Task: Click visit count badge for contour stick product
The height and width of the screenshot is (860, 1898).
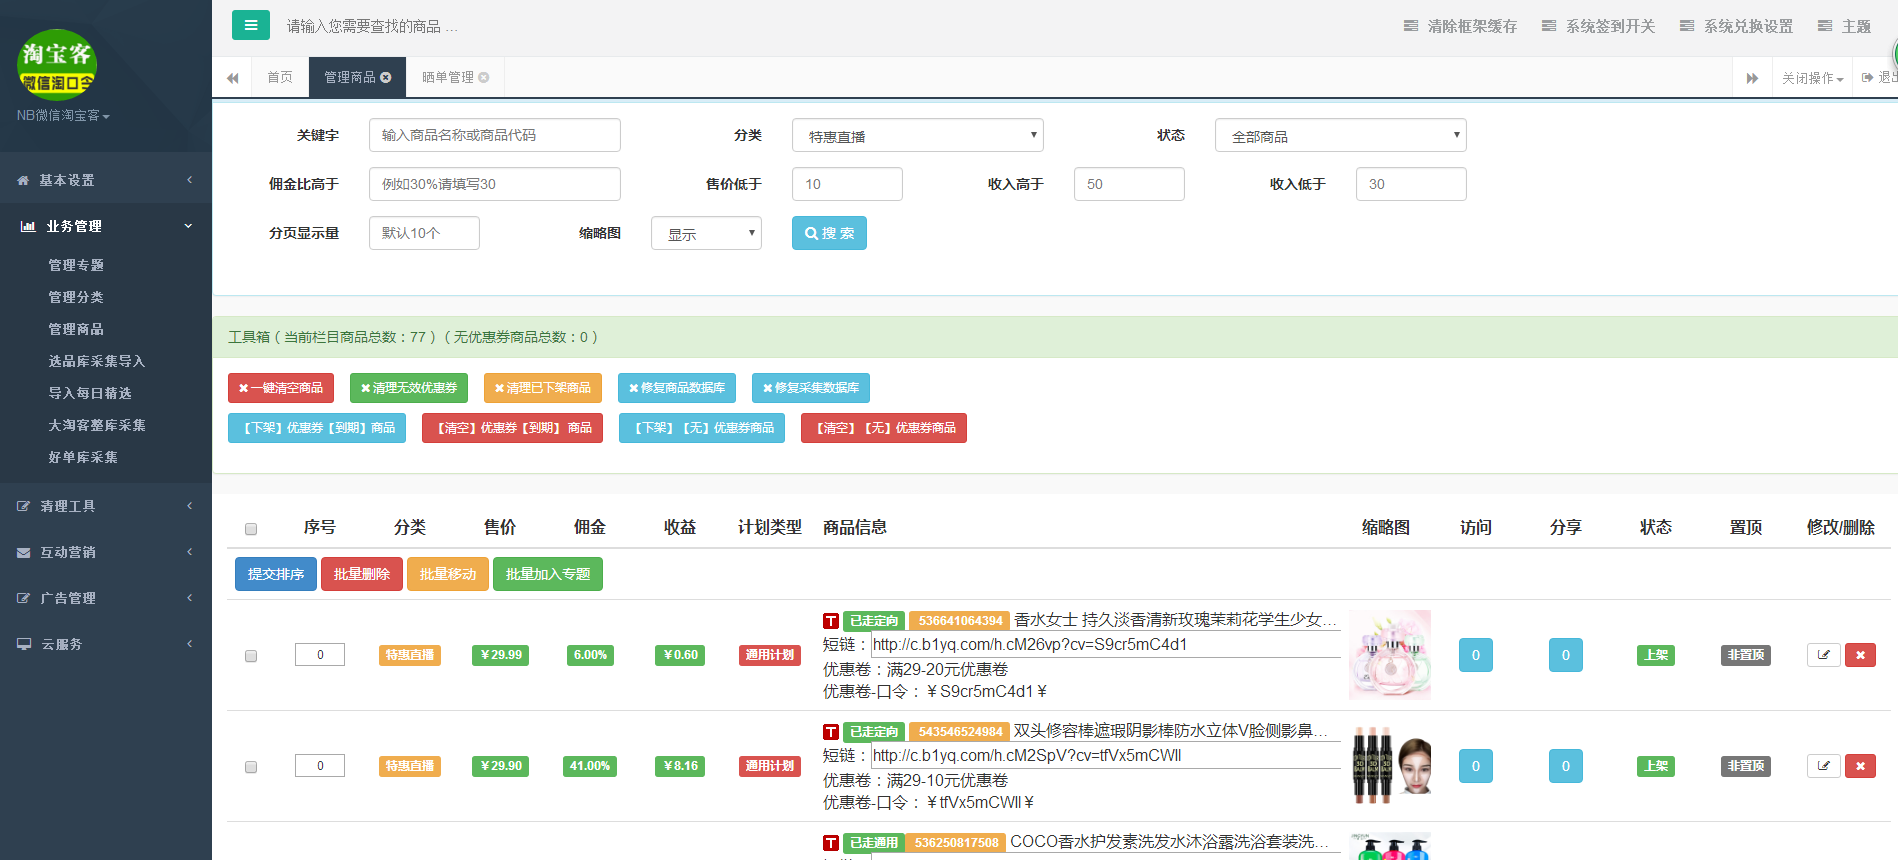Action: [x=1476, y=766]
